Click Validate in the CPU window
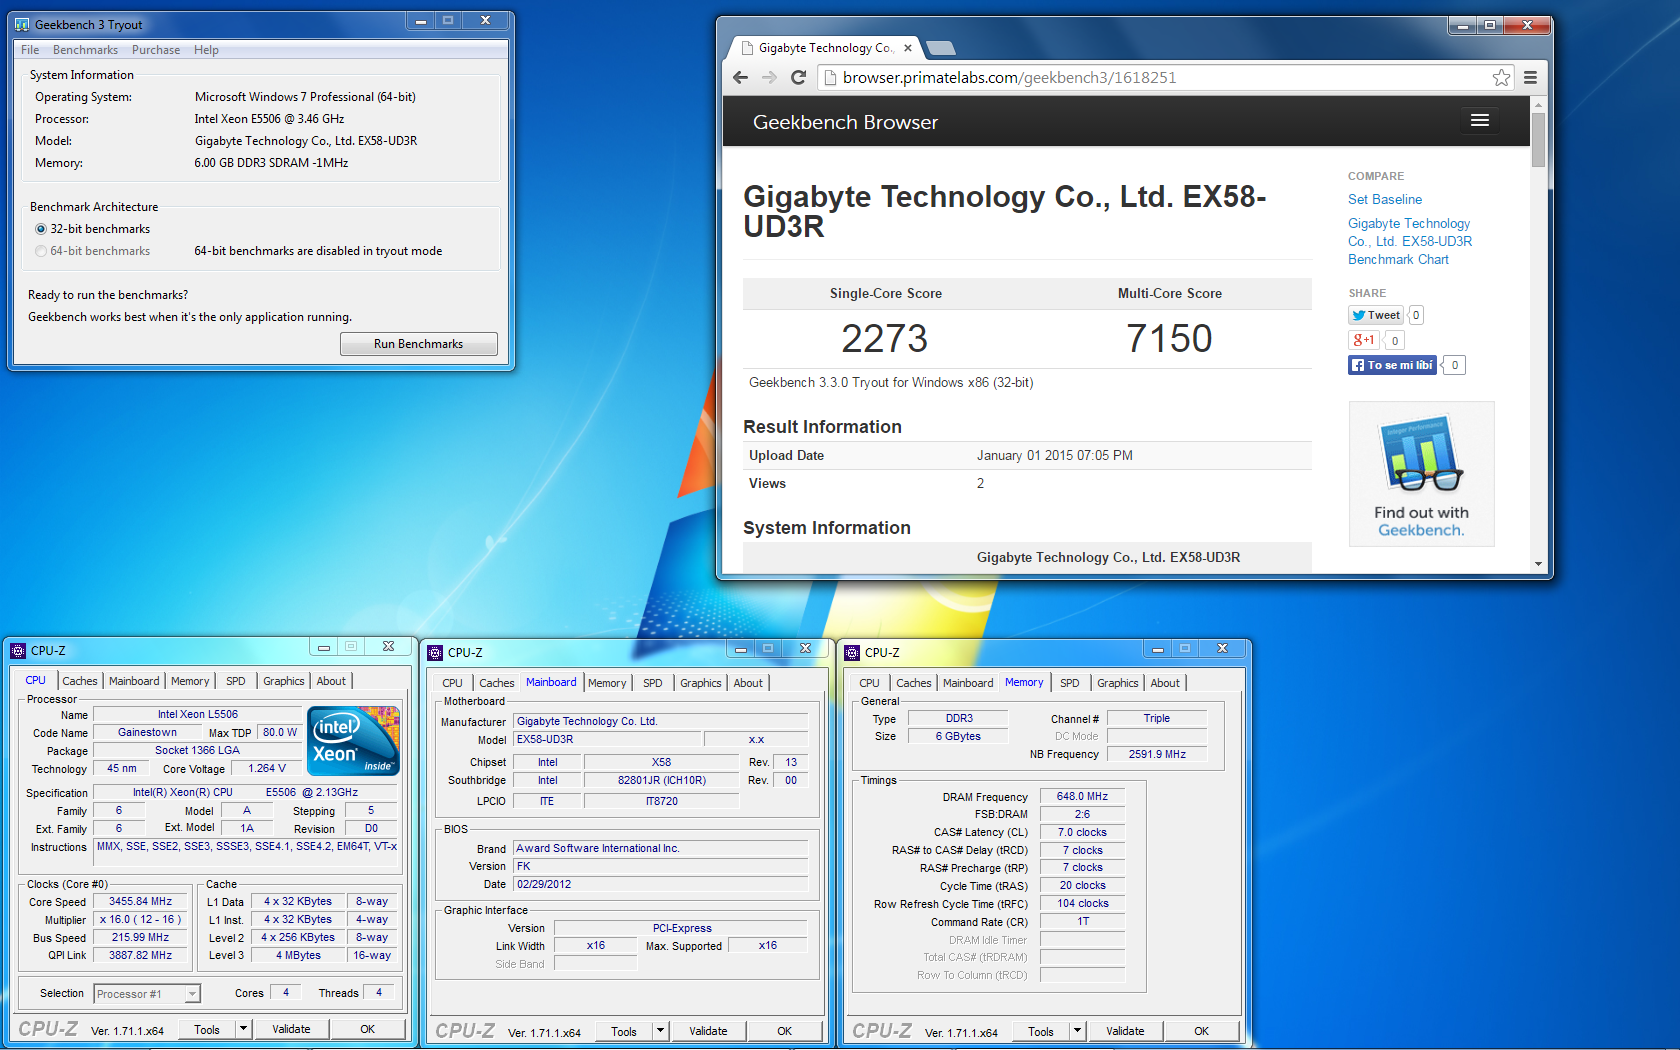Screen dimensions: 1680x1050 coord(291,1029)
